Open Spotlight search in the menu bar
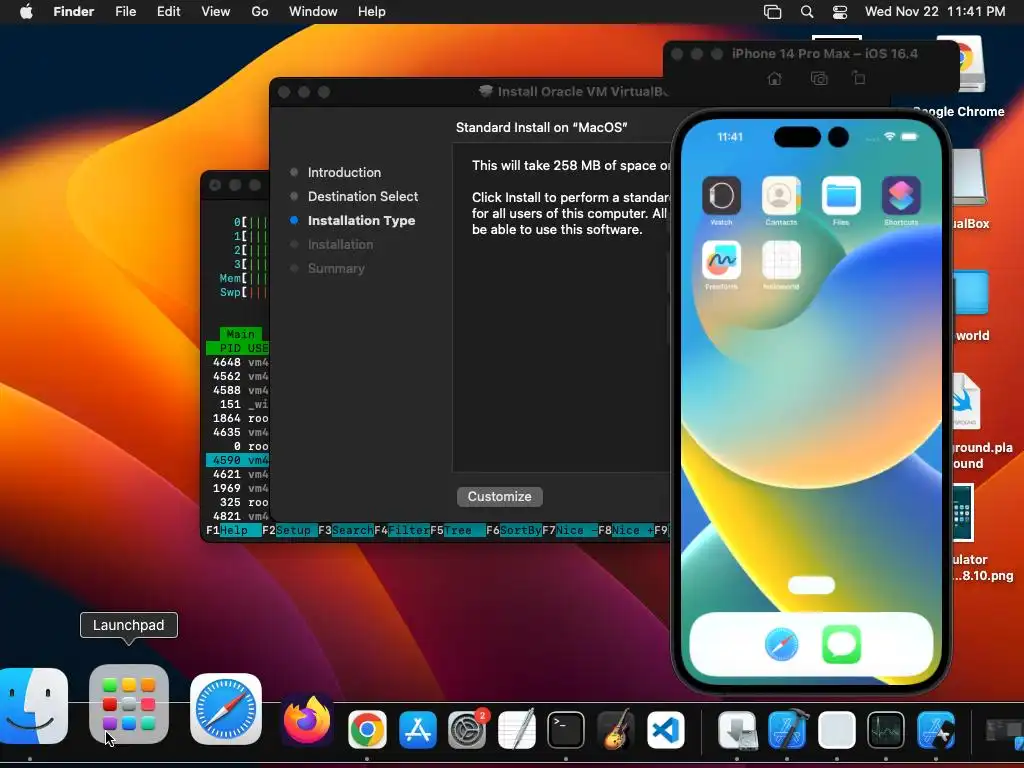Screen dimensions: 1024x768 (807, 12)
